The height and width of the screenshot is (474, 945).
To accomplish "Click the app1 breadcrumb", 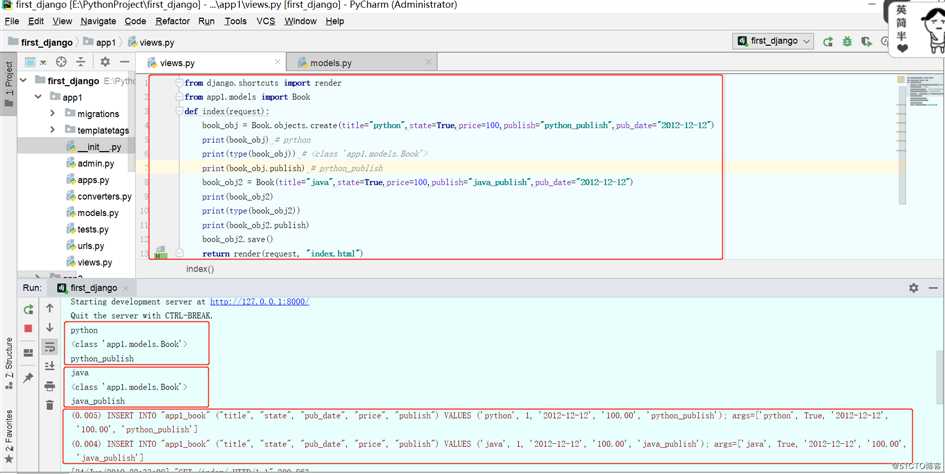I will coord(100,42).
